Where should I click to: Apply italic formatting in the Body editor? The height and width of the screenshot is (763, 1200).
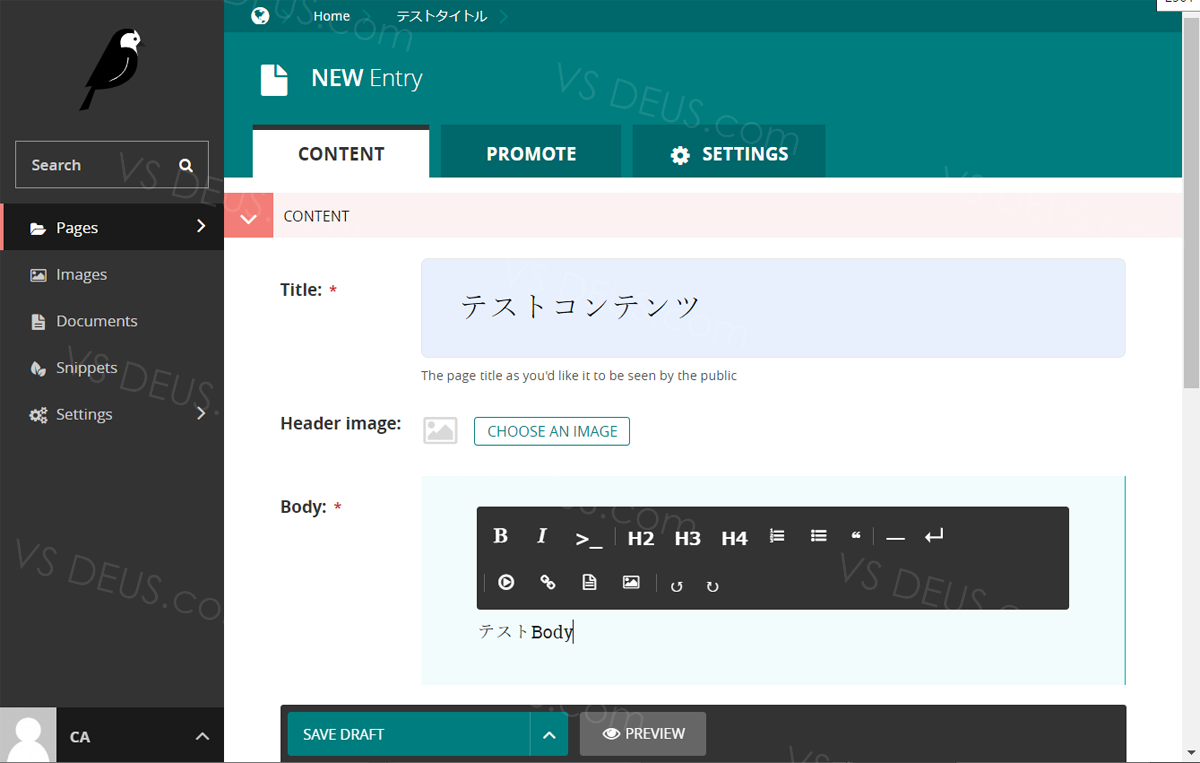[x=542, y=536]
